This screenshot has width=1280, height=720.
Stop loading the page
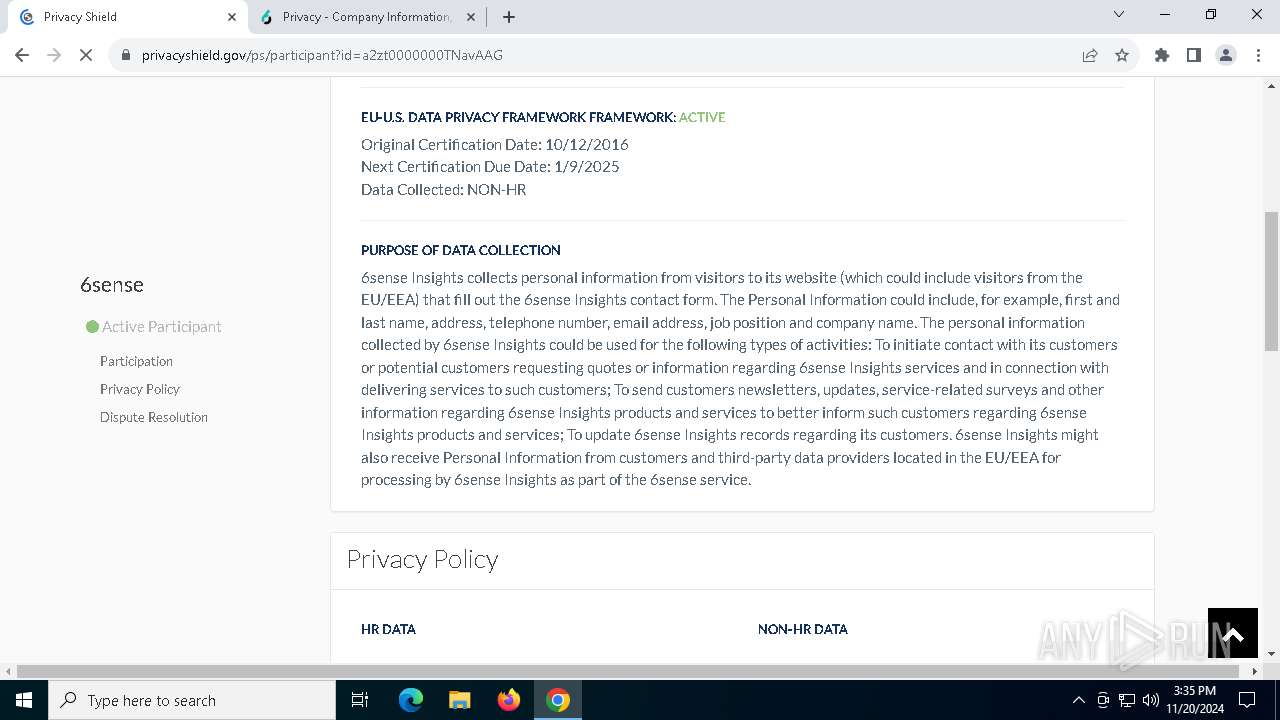(x=86, y=55)
